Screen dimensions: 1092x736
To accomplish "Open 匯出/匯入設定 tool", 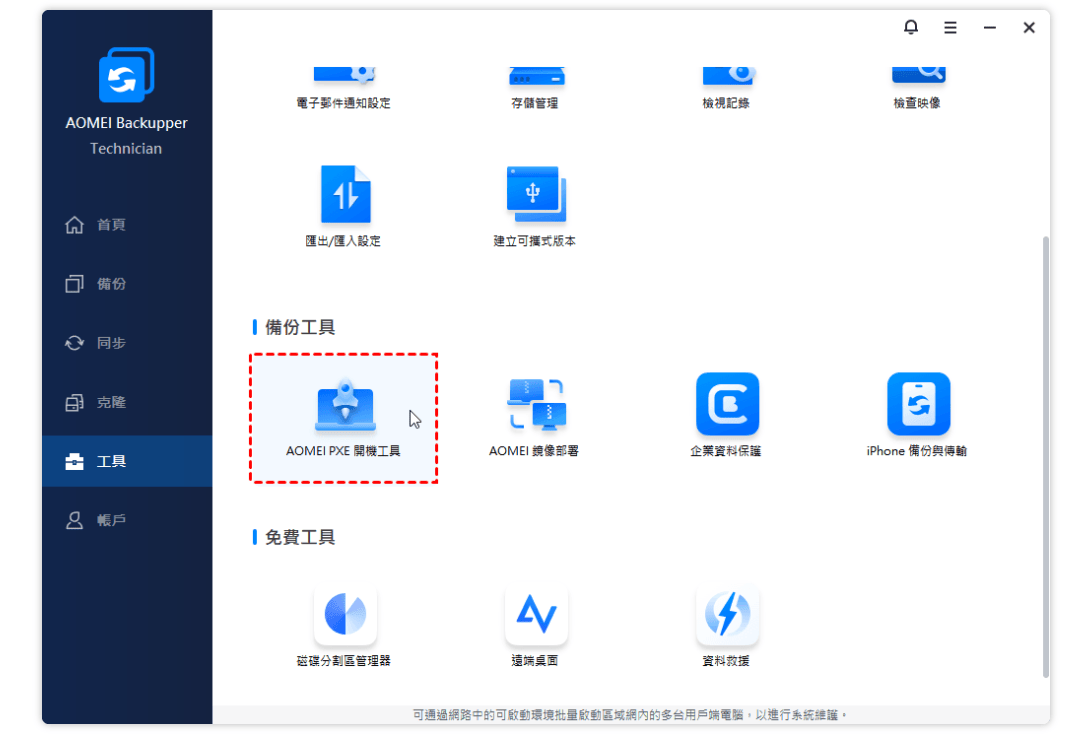I will coord(345,195).
